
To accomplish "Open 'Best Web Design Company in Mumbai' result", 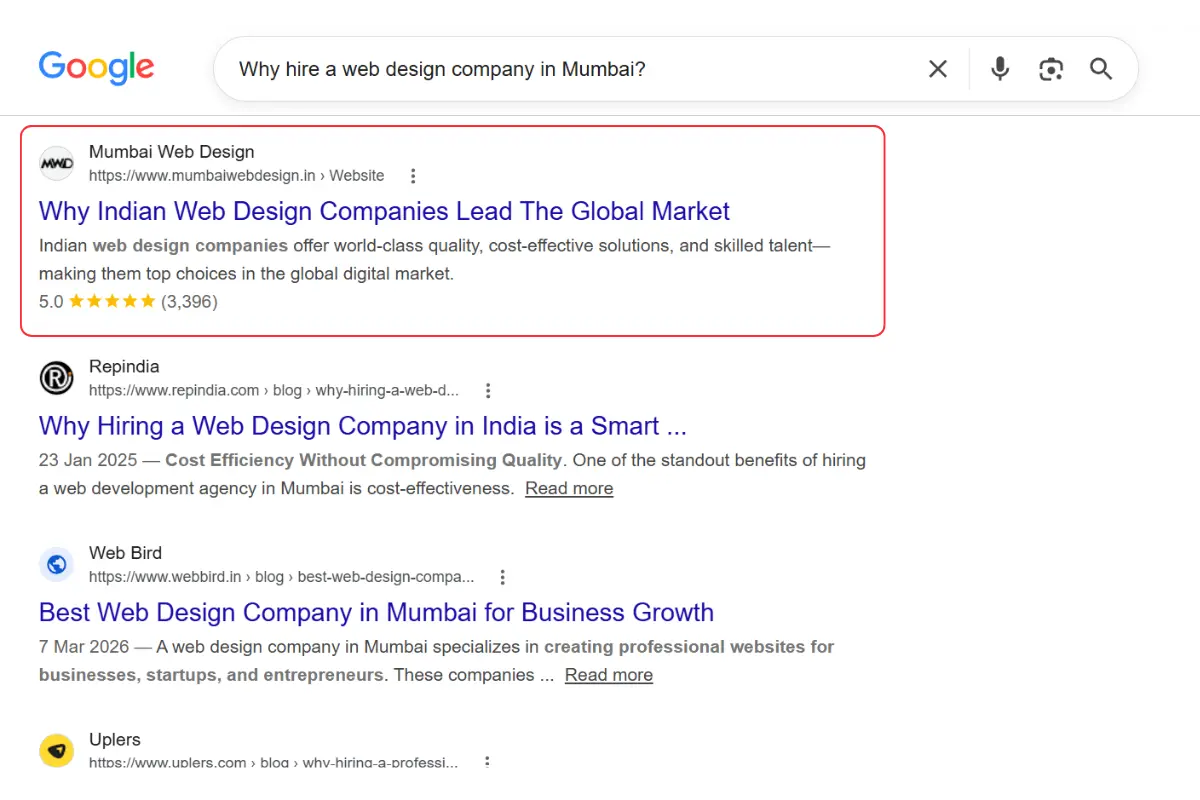I will (376, 612).
